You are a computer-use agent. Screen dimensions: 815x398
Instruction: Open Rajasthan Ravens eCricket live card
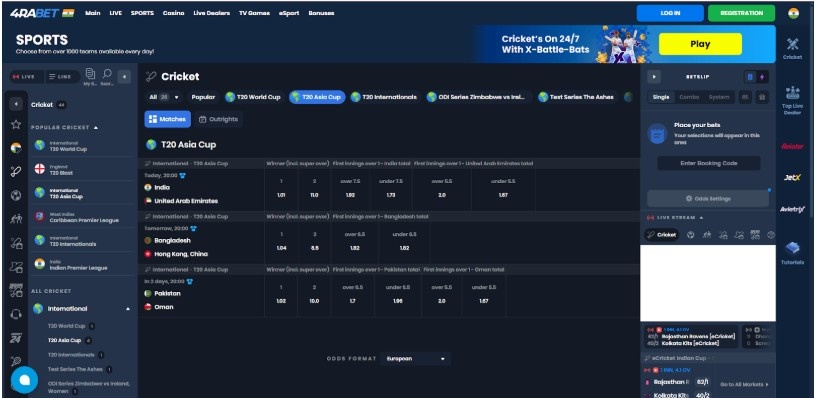click(x=691, y=337)
